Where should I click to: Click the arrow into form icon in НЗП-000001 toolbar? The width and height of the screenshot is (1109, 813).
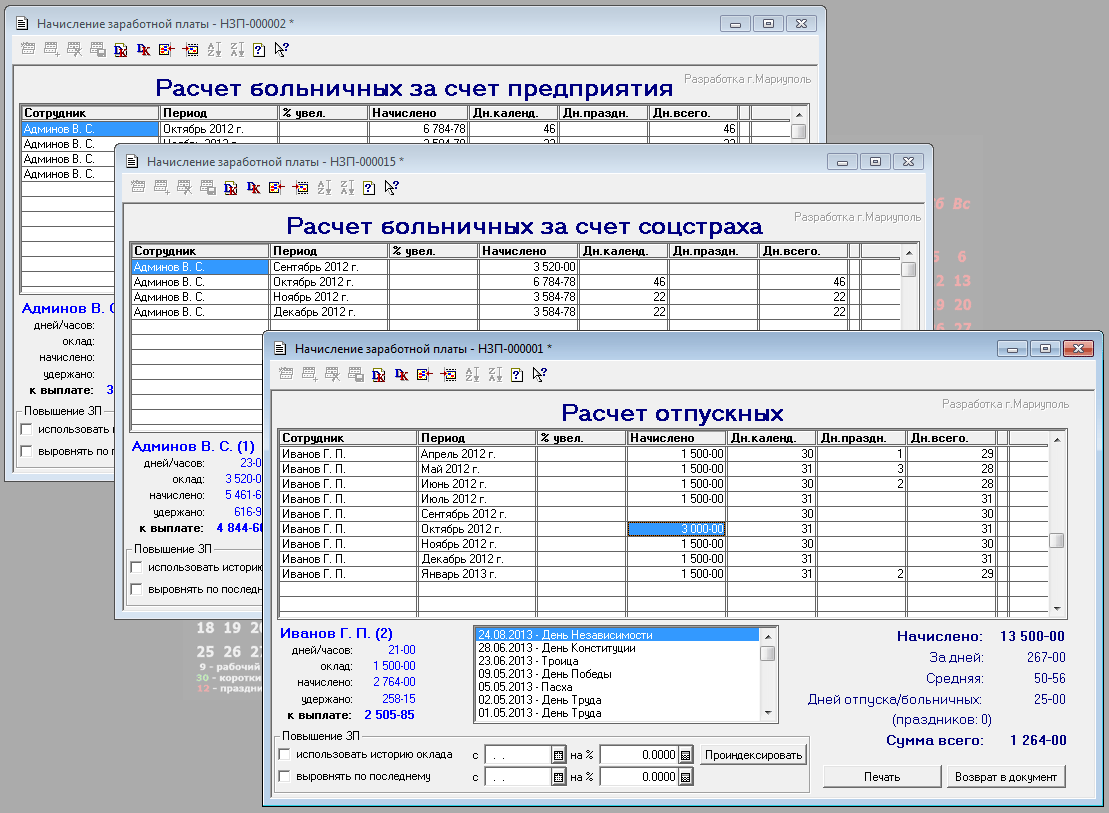tap(448, 374)
